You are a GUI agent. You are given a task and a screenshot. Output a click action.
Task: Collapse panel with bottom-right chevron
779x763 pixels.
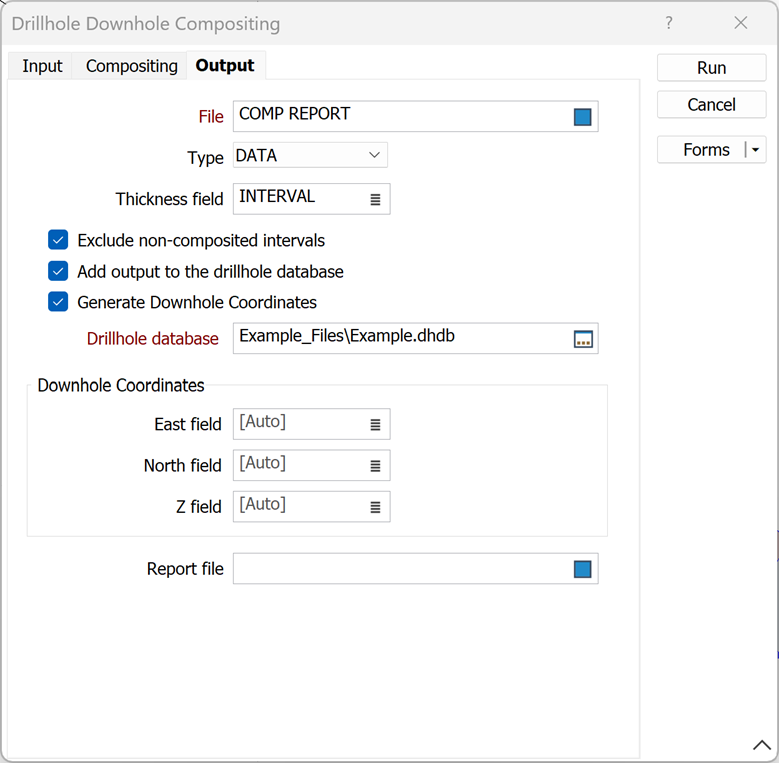point(760,745)
